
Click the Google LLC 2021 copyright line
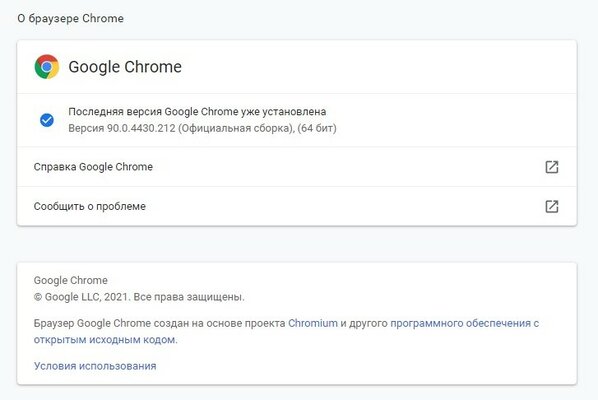pos(139,297)
